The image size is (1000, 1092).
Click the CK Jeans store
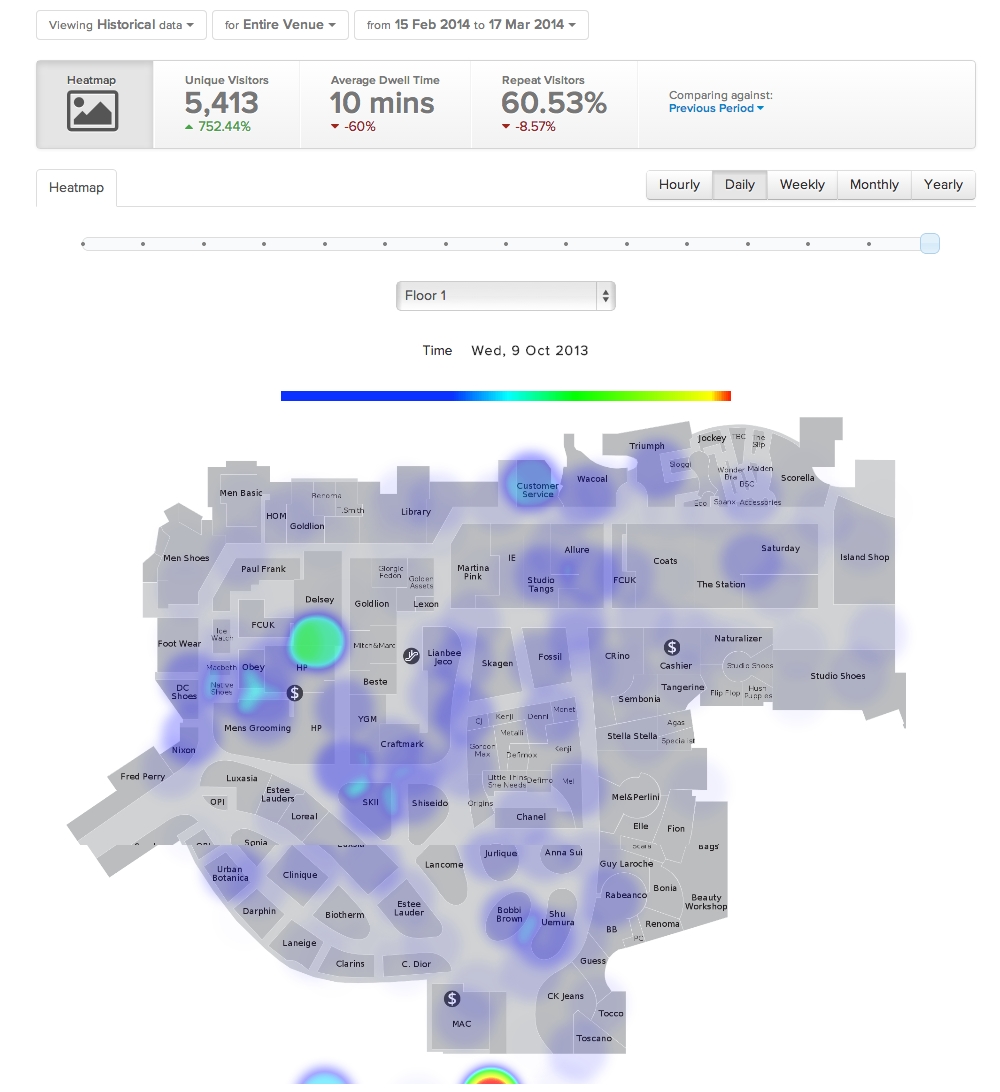565,997
